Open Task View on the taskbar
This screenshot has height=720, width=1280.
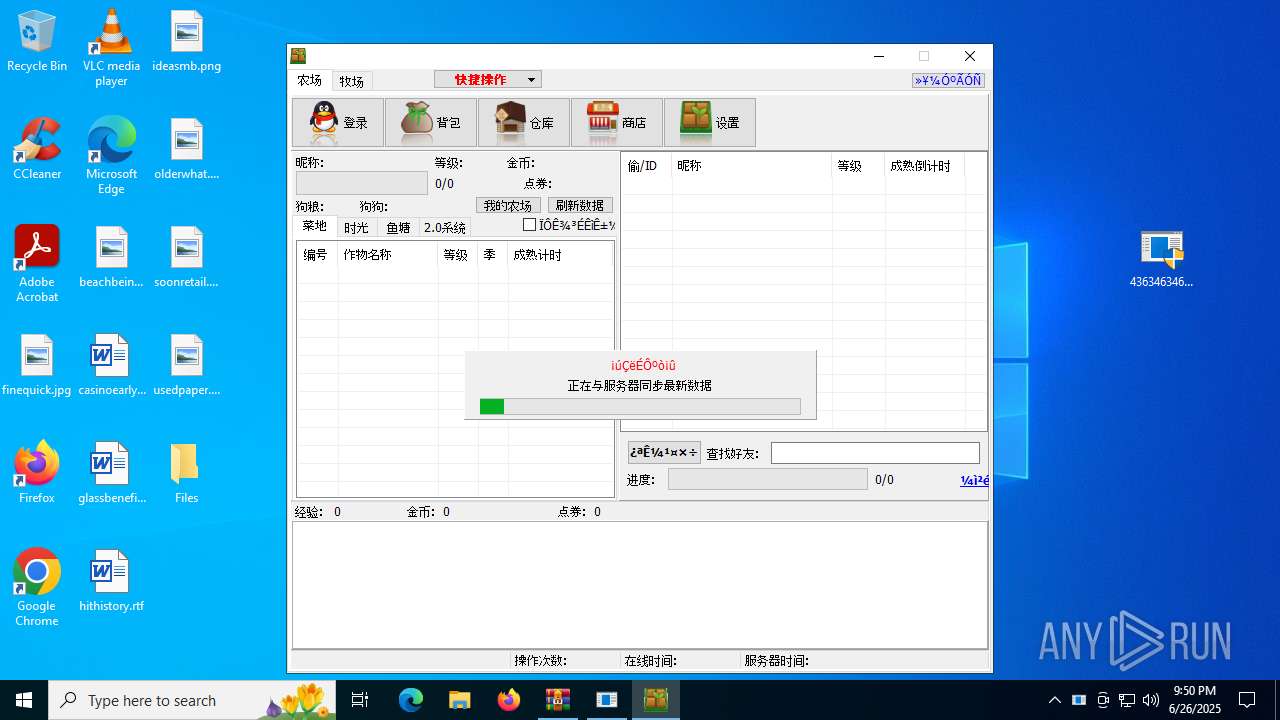360,700
